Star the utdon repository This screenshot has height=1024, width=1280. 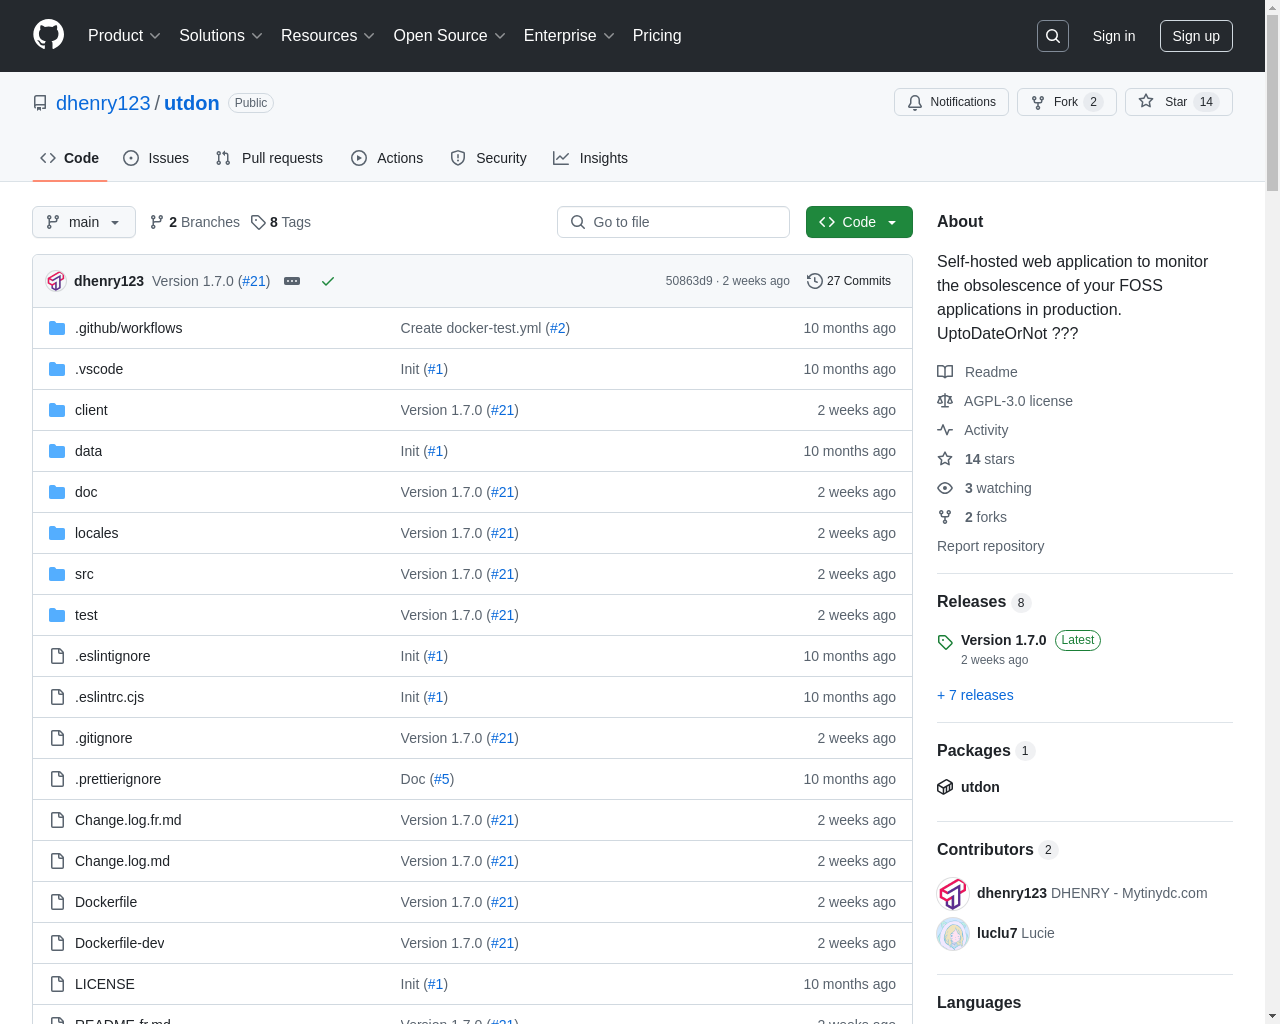(1178, 102)
